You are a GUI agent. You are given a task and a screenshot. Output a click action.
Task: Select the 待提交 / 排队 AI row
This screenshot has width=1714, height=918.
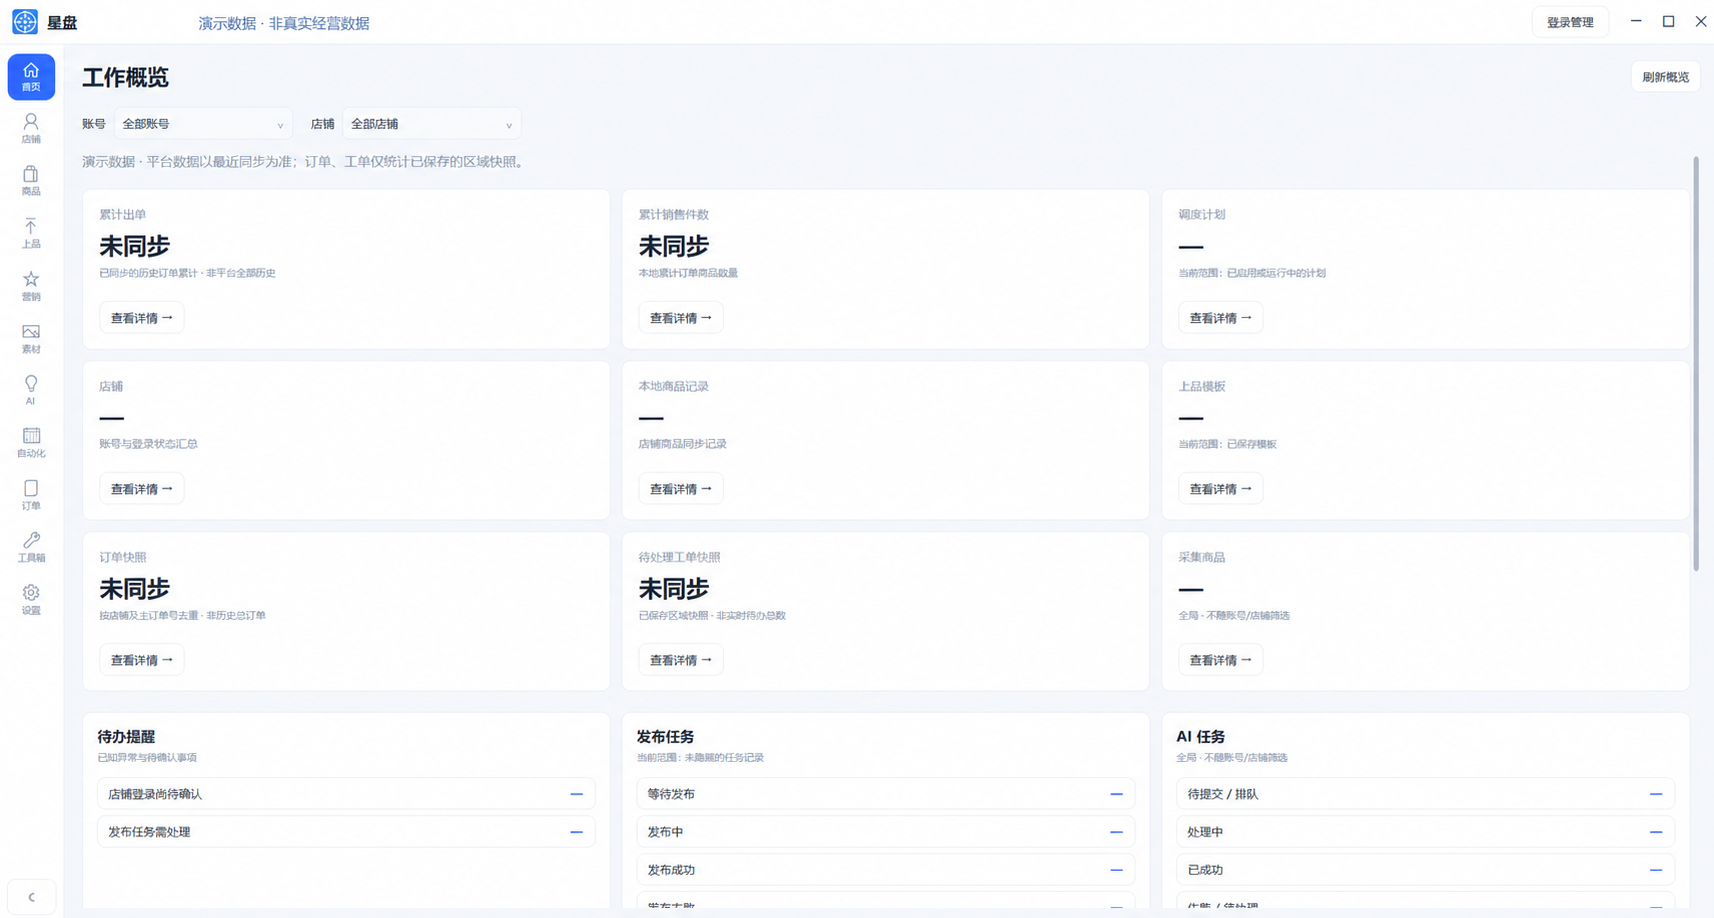click(1425, 794)
